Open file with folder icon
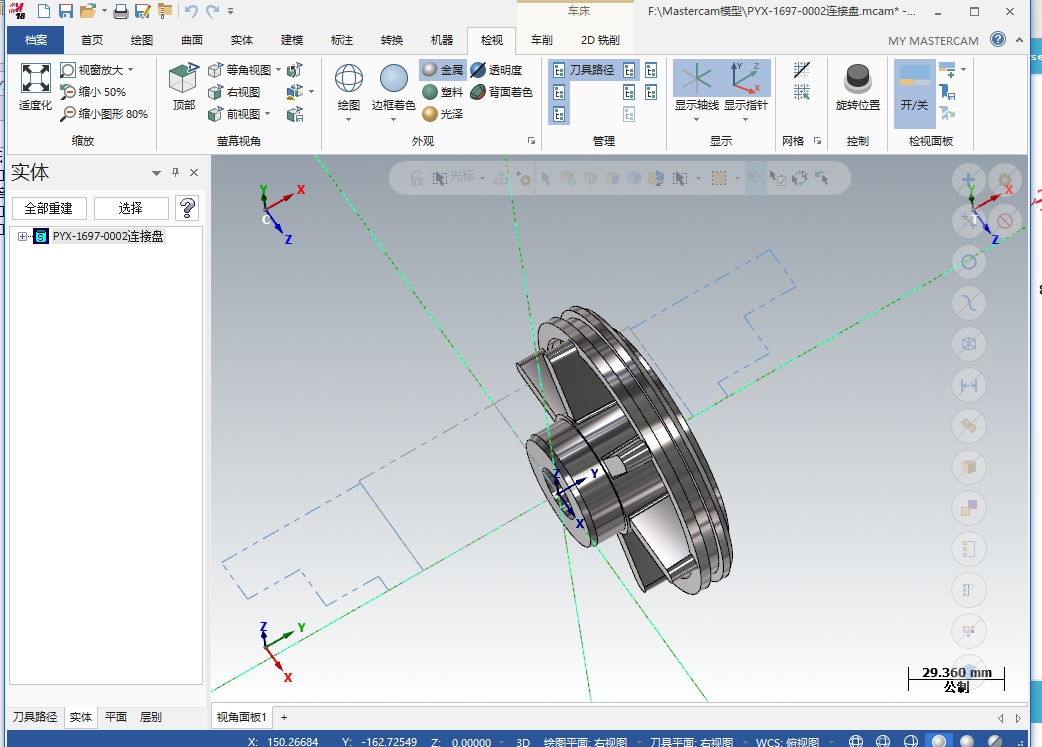Image resolution: width=1042 pixels, height=747 pixels. coord(87,11)
